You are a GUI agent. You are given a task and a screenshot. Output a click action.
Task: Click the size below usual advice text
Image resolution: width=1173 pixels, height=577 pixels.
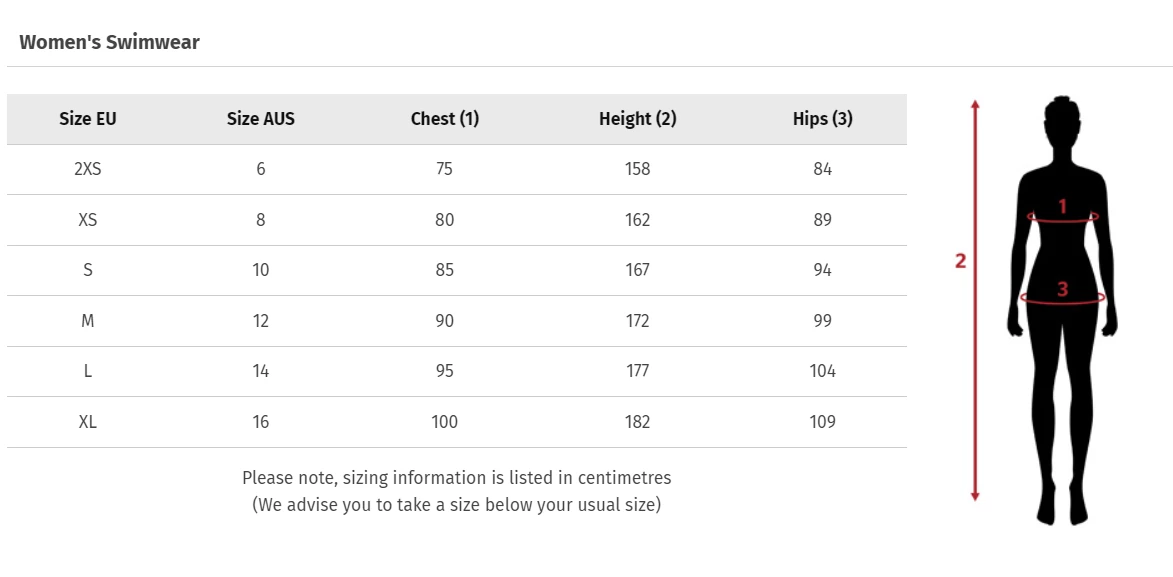coord(456,505)
